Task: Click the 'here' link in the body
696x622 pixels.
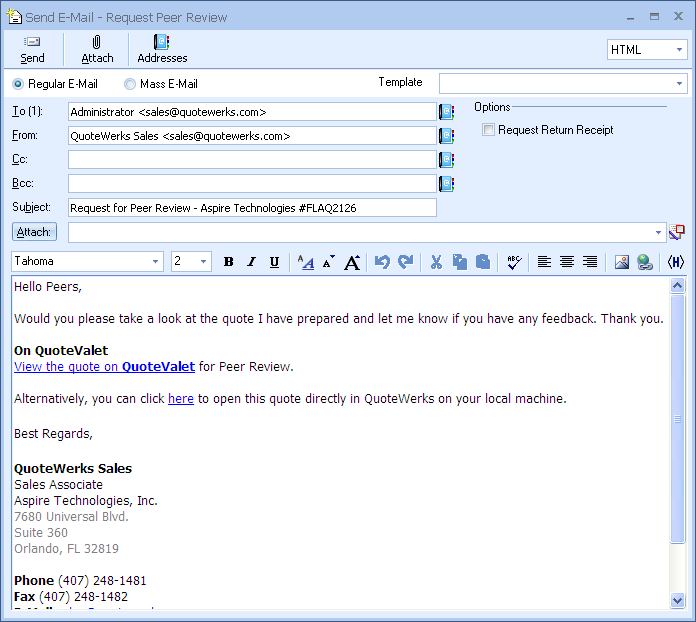Action: pos(181,399)
